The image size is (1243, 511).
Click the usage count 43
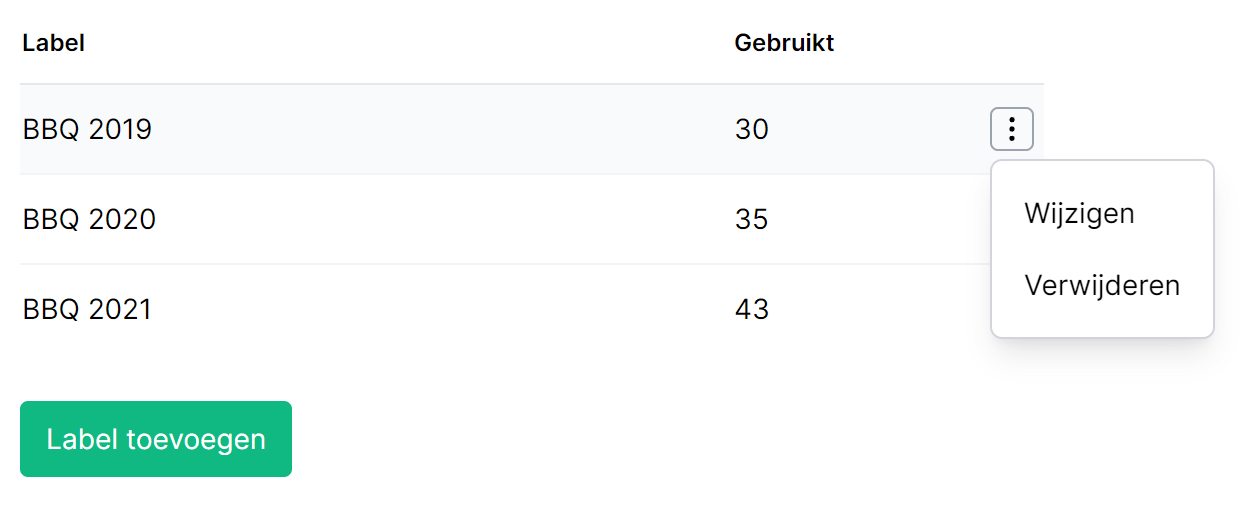(x=751, y=309)
